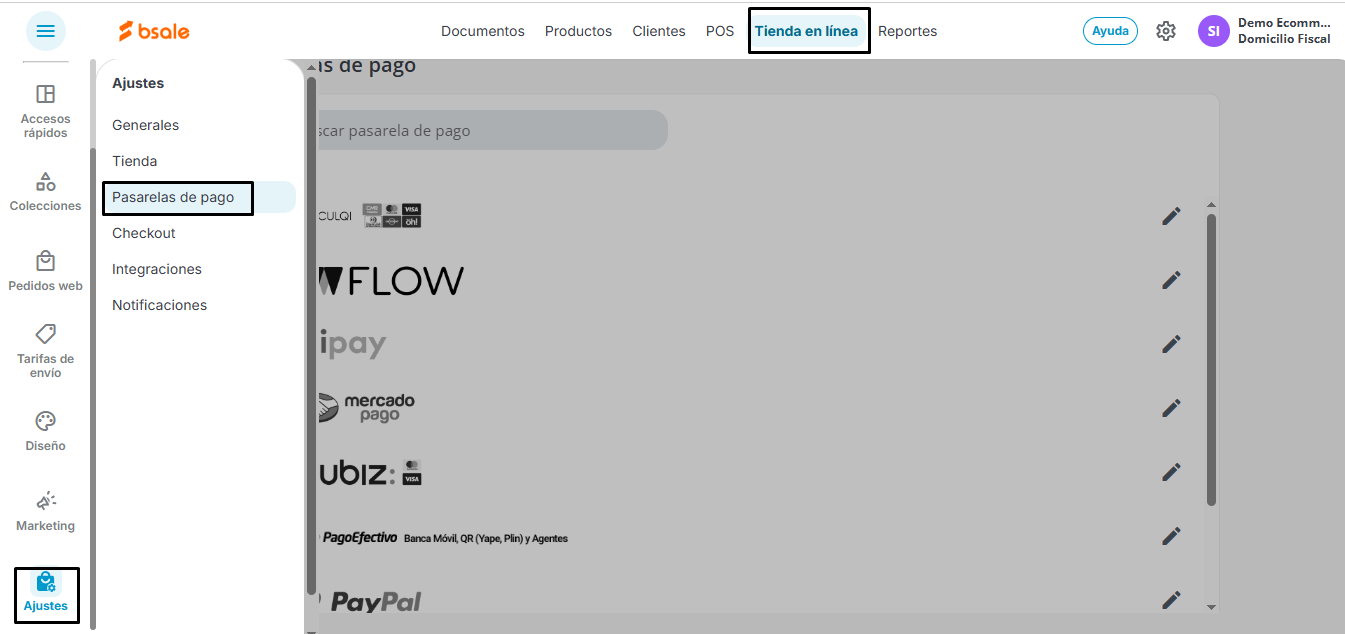Open the Diseño section

click(x=46, y=431)
